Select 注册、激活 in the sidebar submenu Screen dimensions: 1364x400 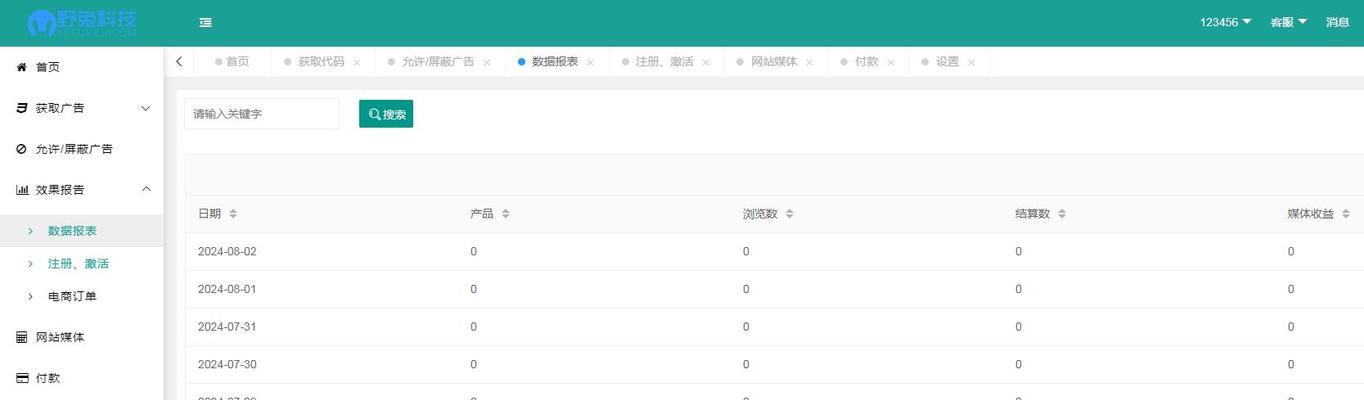(81, 264)
